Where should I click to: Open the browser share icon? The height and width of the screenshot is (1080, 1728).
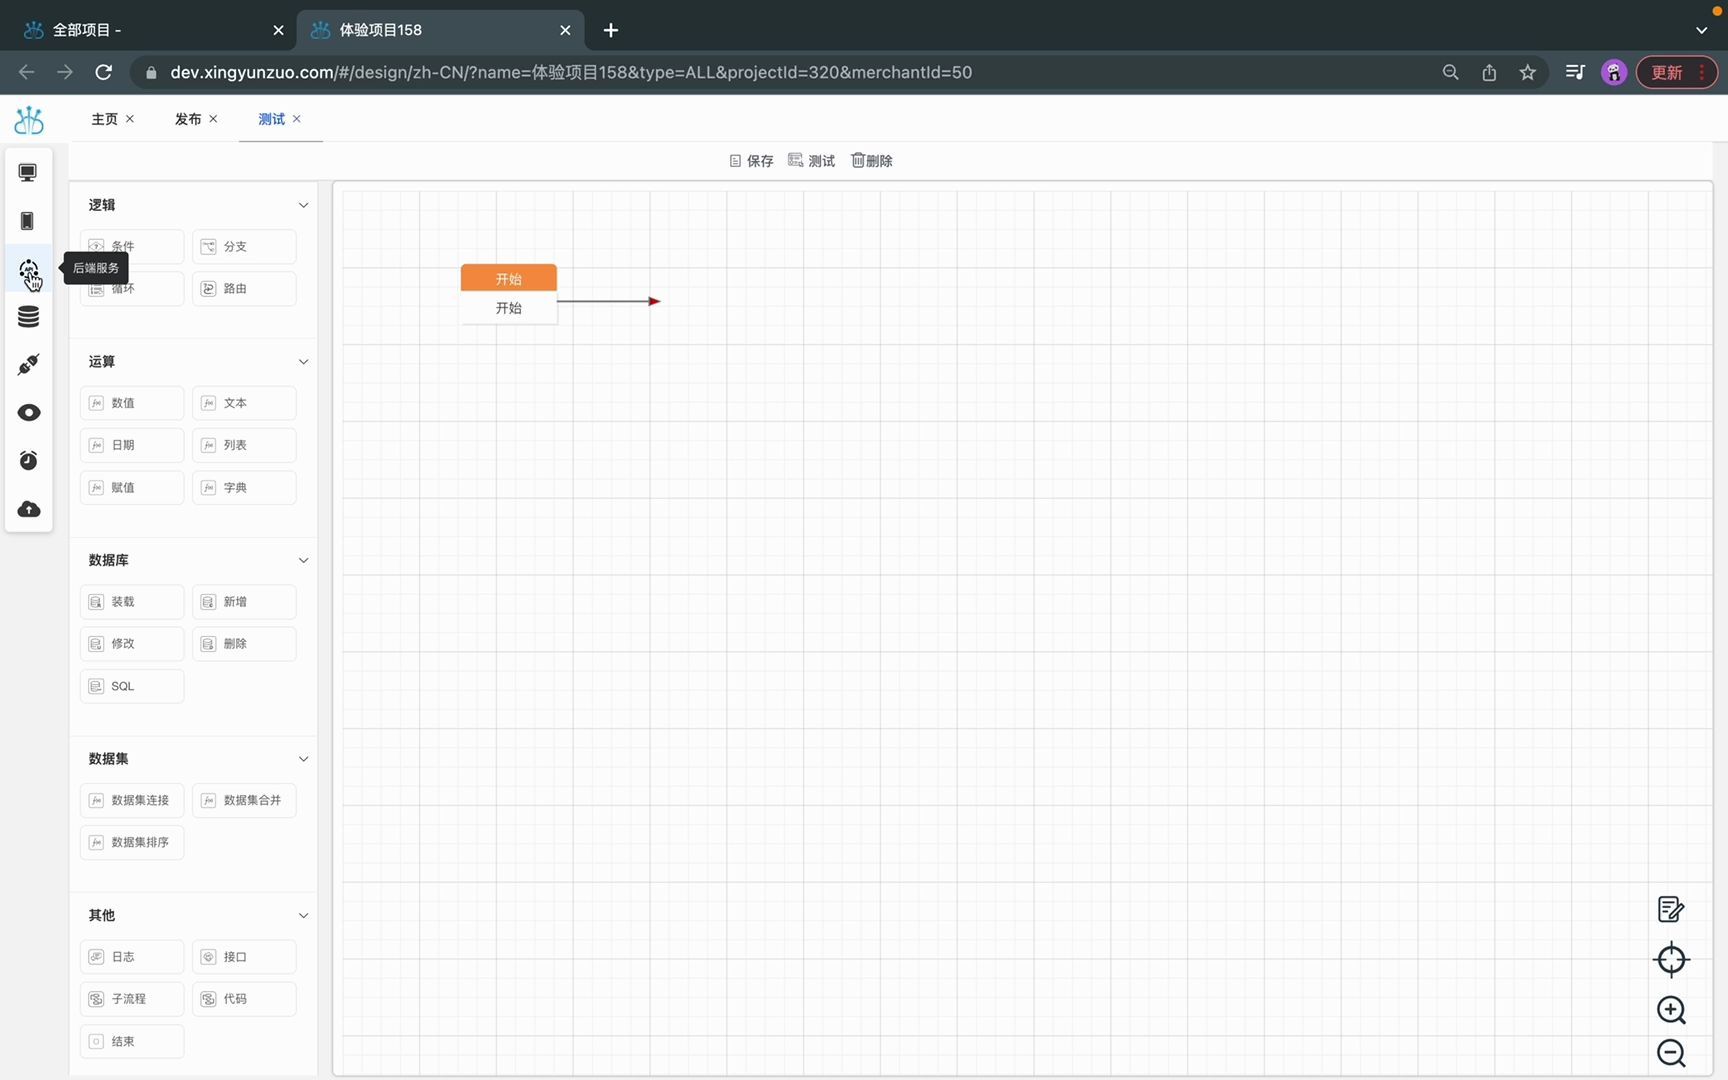click(x=1489, y=72)
